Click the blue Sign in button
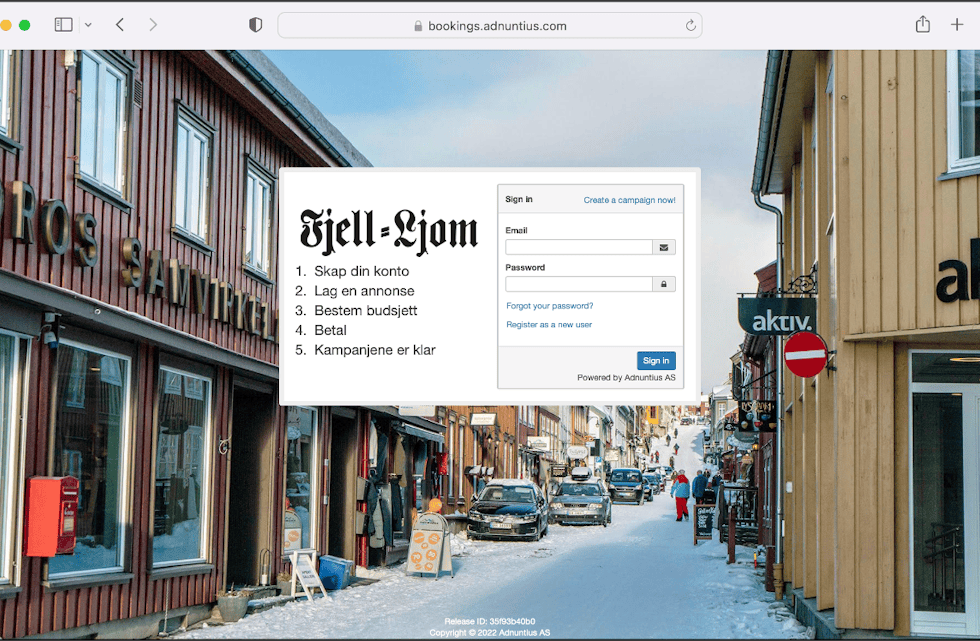 pos(656,360)
